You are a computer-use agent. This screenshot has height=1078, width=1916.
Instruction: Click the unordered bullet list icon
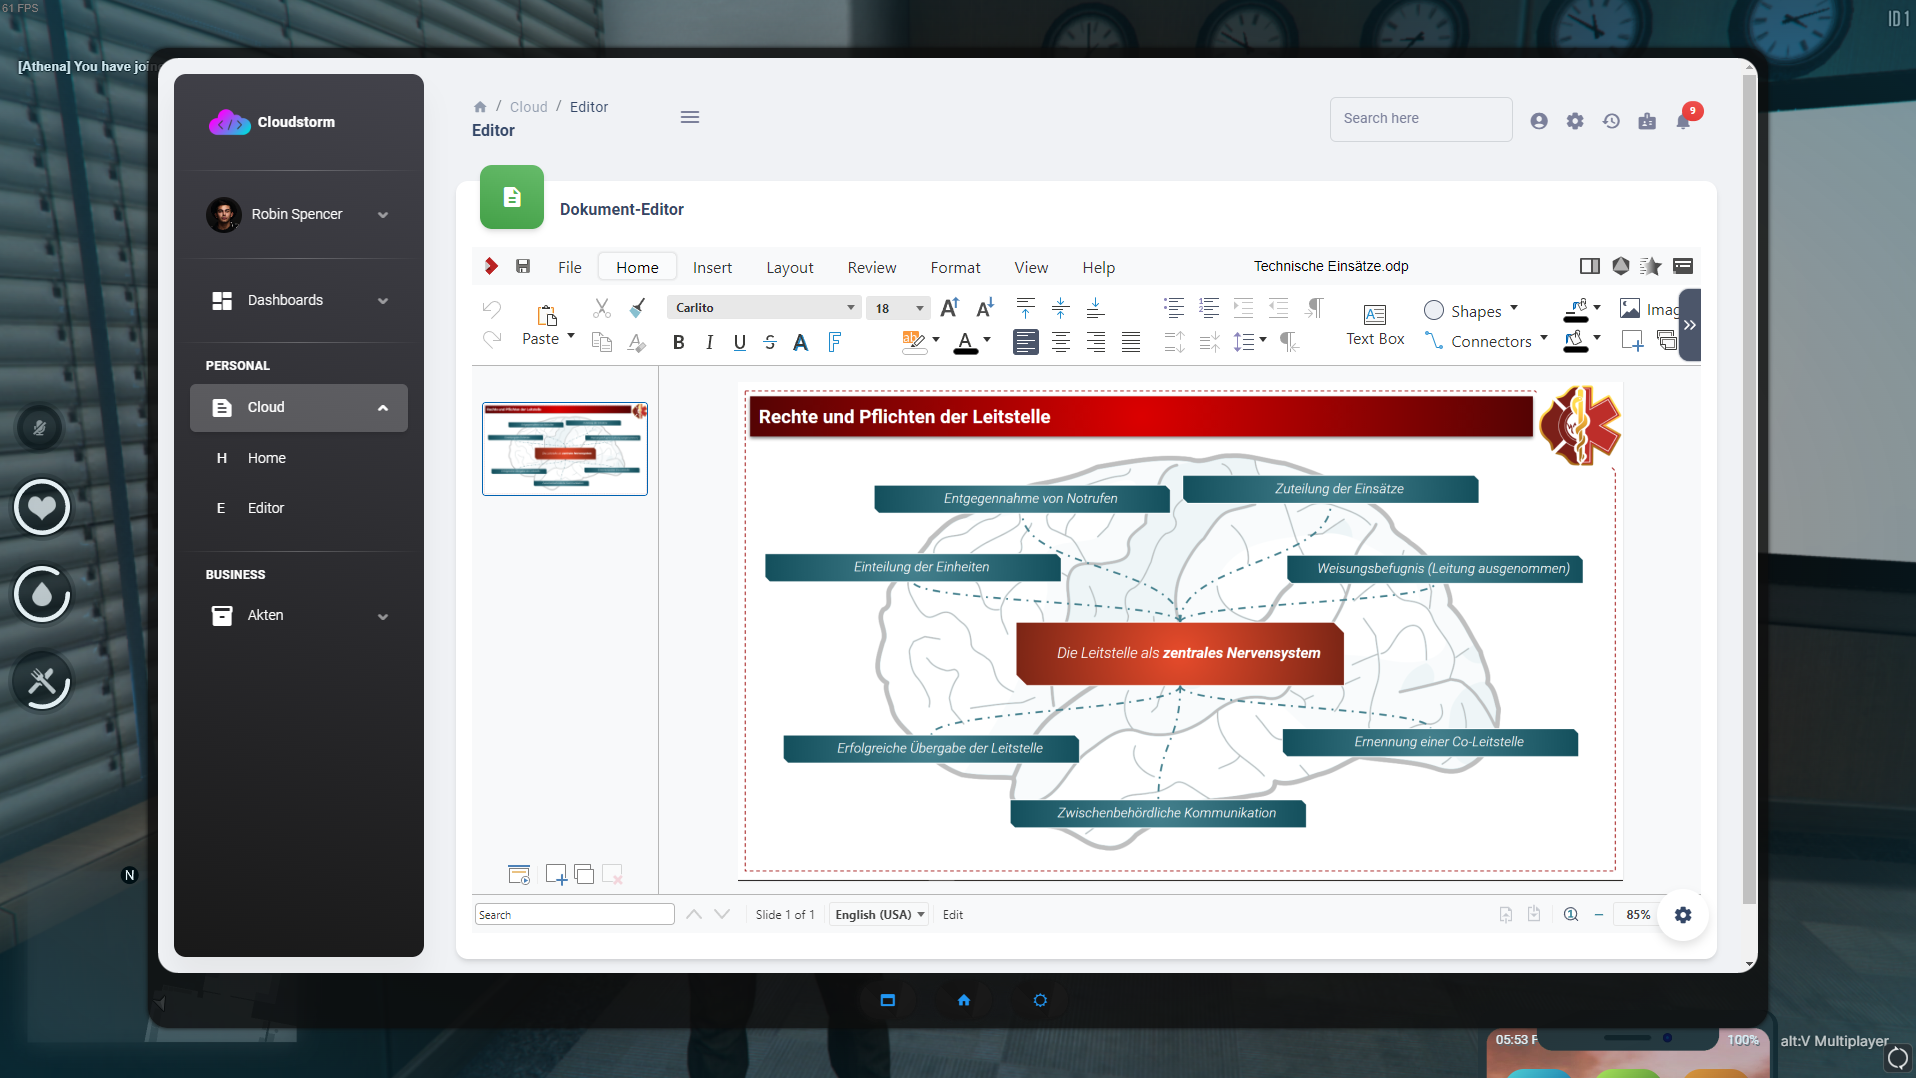pyautogui.click(x=1174, y=308)
